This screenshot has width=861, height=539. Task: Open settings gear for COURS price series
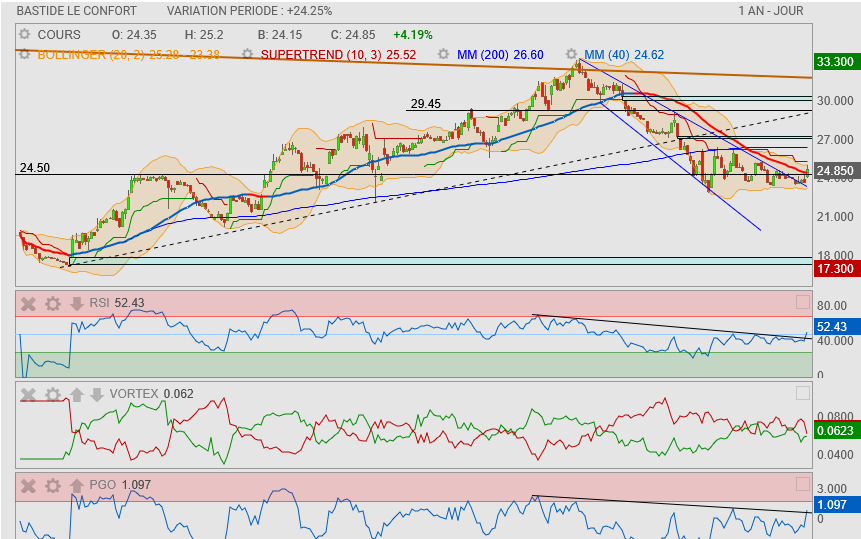tap(25, 34)
